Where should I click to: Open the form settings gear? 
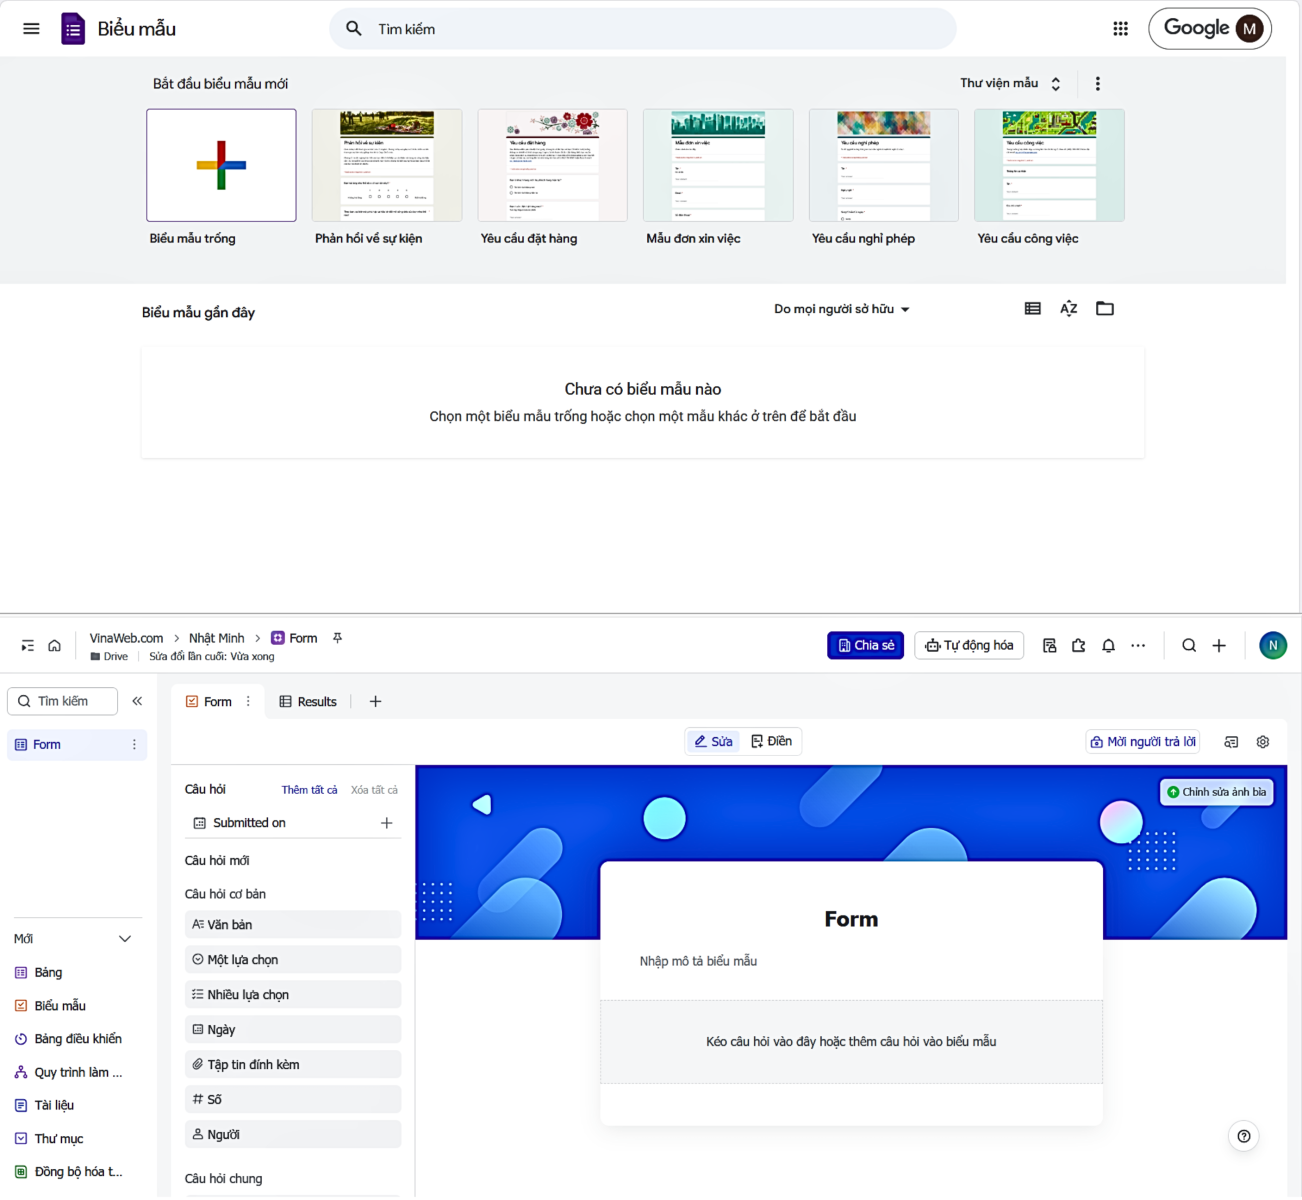(1262, 741)
